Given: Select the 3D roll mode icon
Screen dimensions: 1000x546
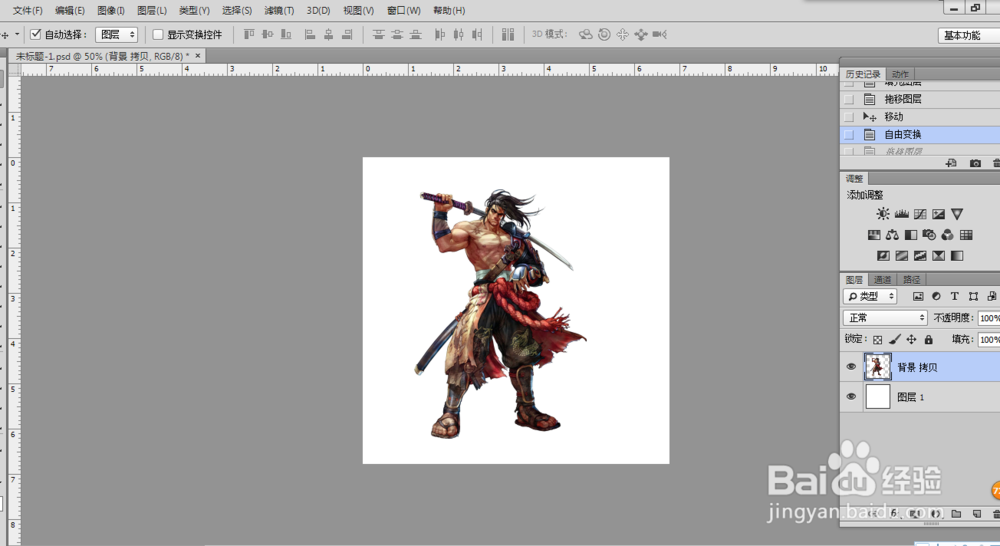Looking at the screenshot, I should pyautogui.click(x=604, y=34).
